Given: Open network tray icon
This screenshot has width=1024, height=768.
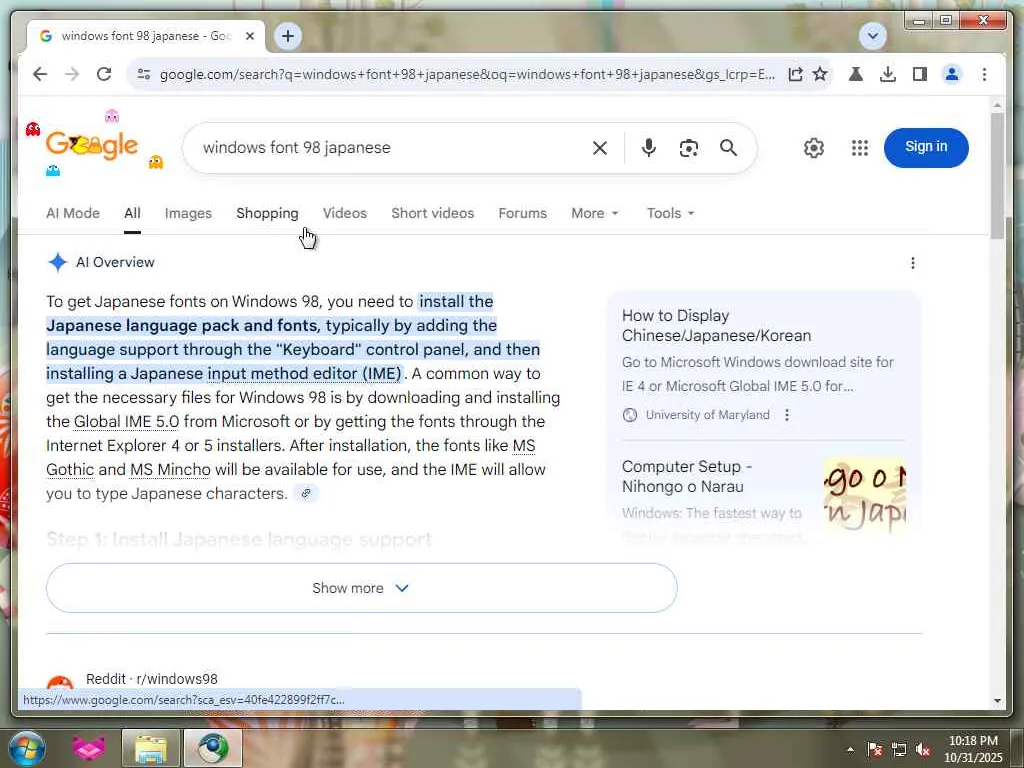Looking at the screenshot, I should 899,749.
